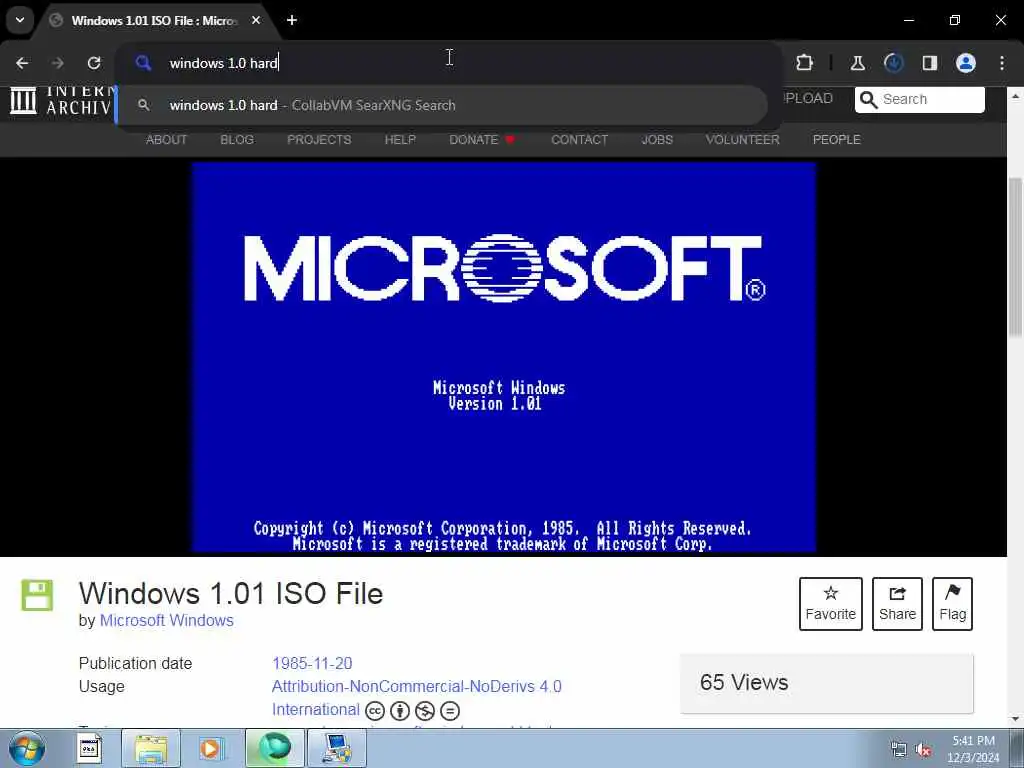
Task: Open the ABOUT navigation link
Action: coord(167,140)
